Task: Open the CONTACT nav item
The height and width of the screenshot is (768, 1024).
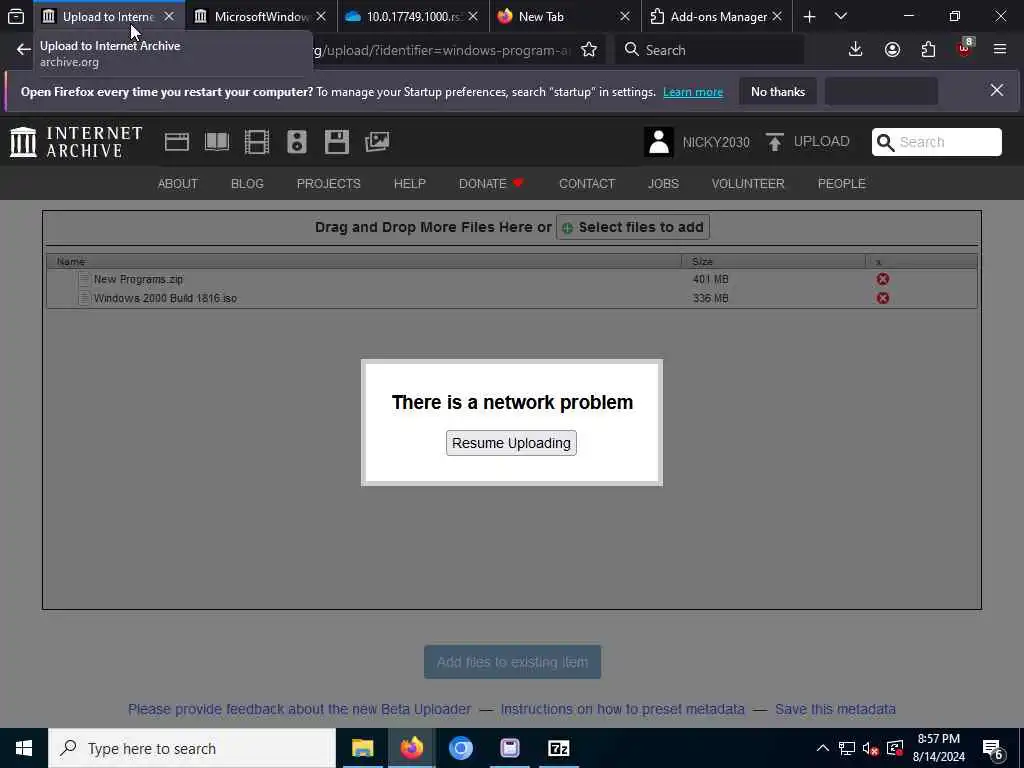Action: point(587,184)
